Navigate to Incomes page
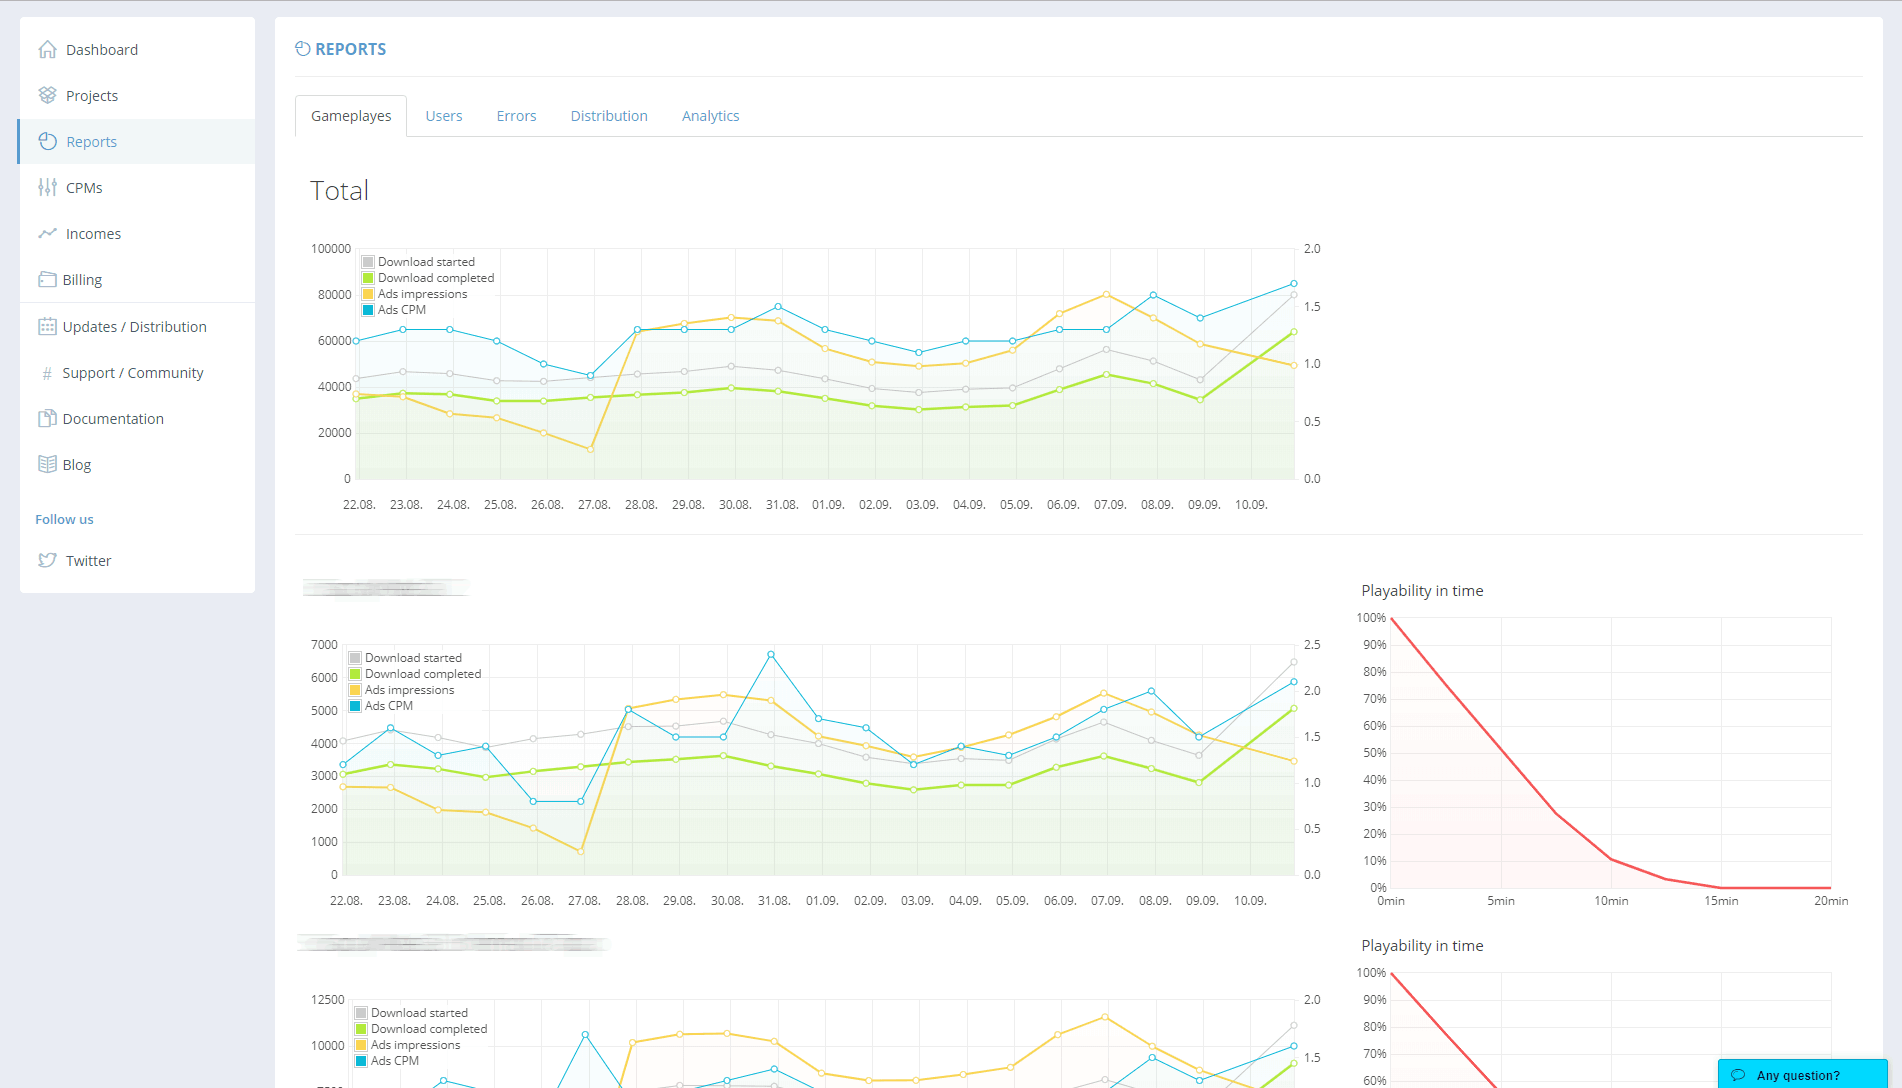Image resolution: width=1902 pixels, height=1088 pixels. 137,233
